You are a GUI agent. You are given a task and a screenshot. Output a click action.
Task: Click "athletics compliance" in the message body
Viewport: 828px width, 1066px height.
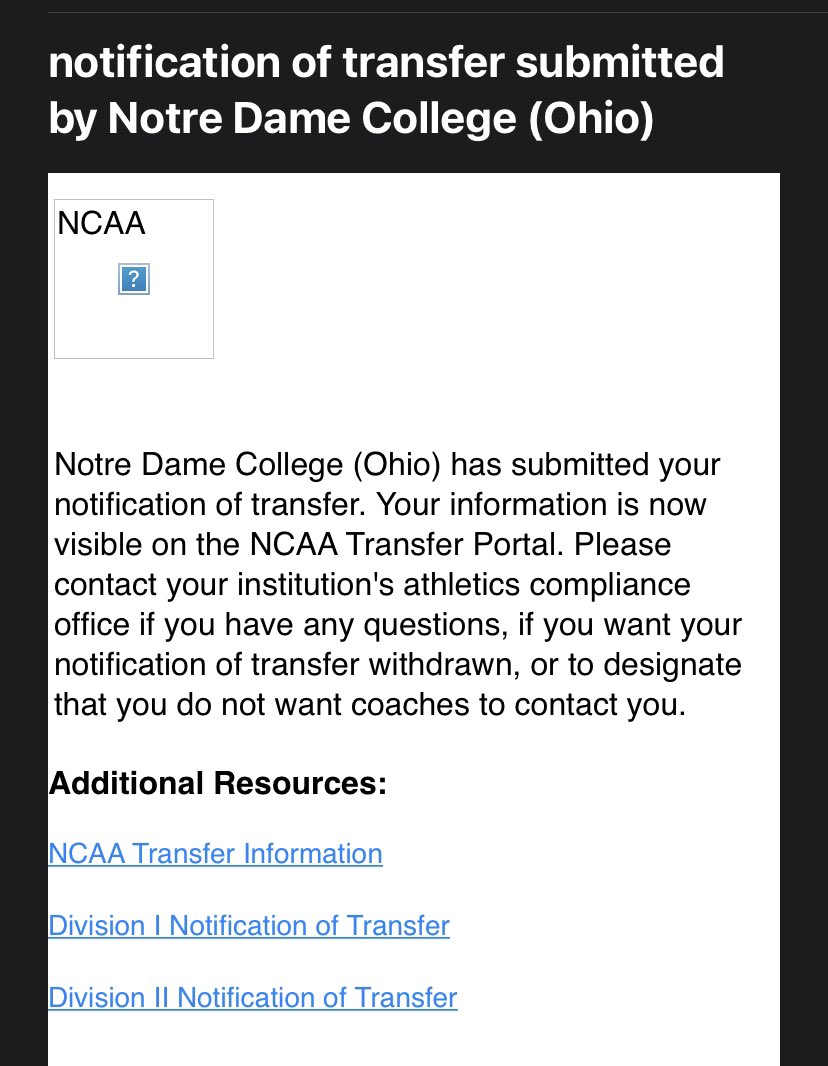coord(547,585)
